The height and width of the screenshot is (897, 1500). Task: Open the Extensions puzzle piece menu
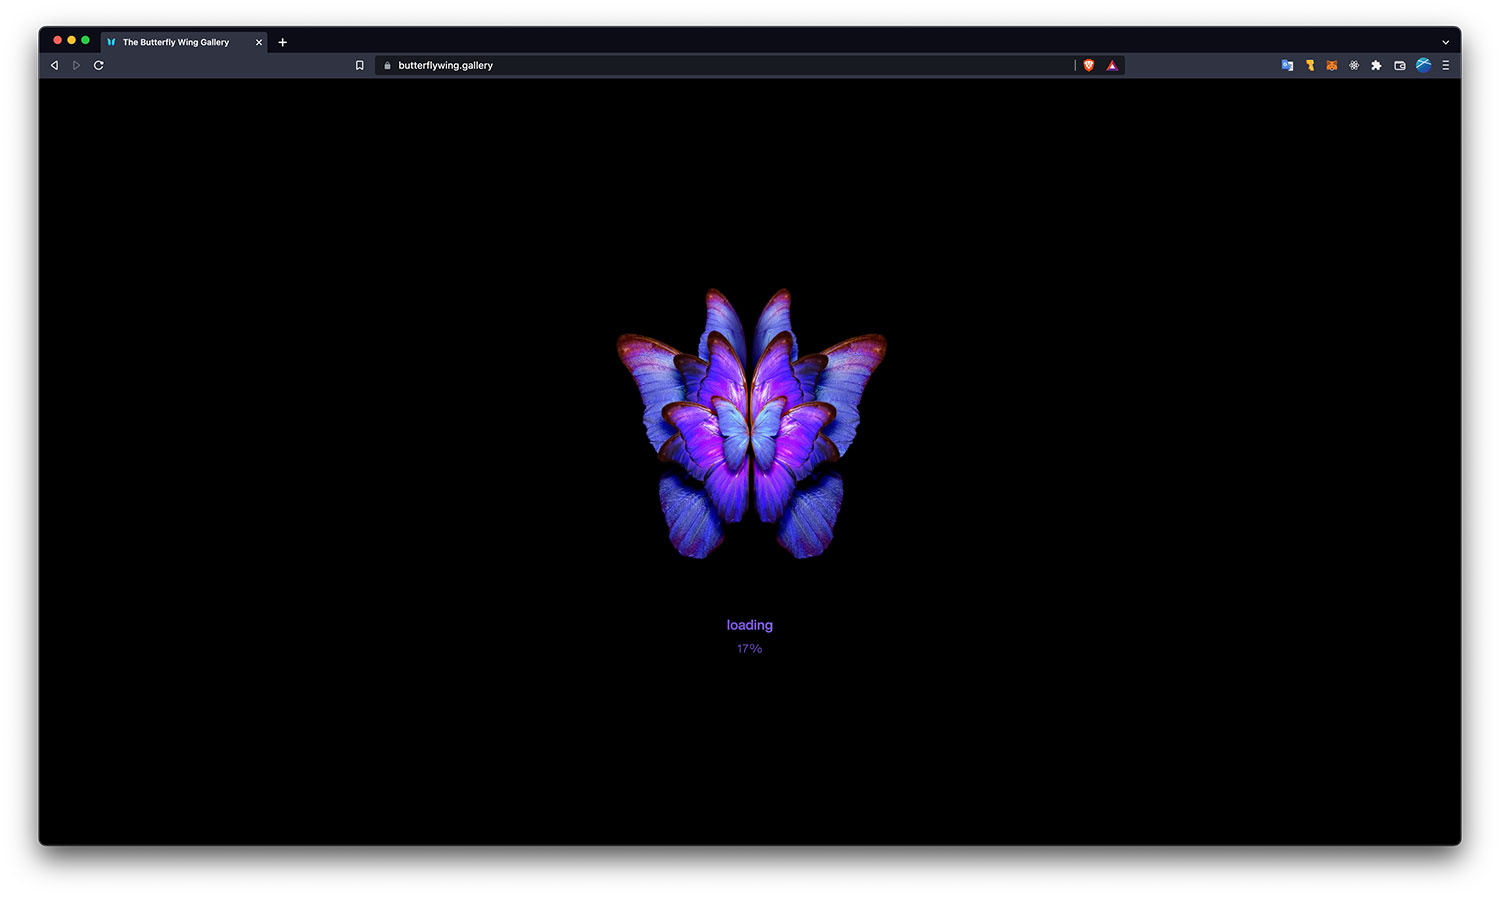(x=1376, y=65)
